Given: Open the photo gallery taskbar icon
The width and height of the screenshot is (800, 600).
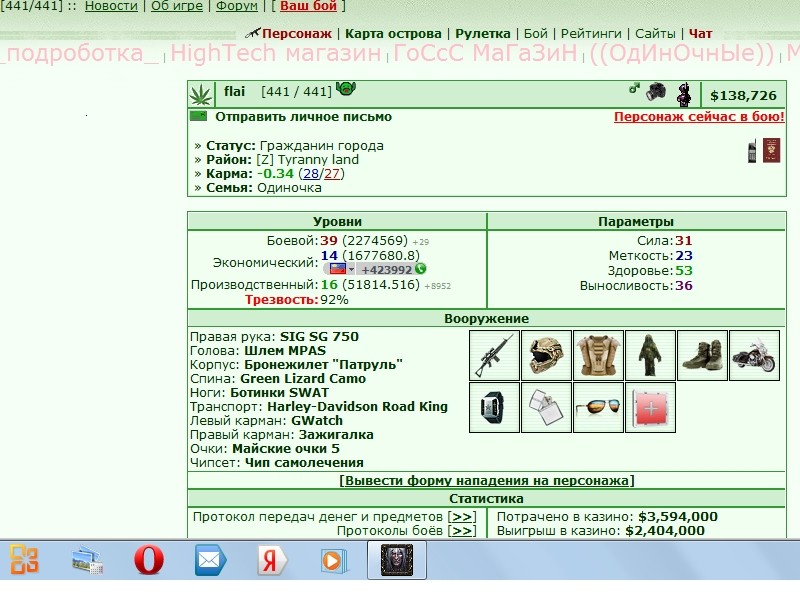Looking at the screenshot, I should [x=87, y=560].
